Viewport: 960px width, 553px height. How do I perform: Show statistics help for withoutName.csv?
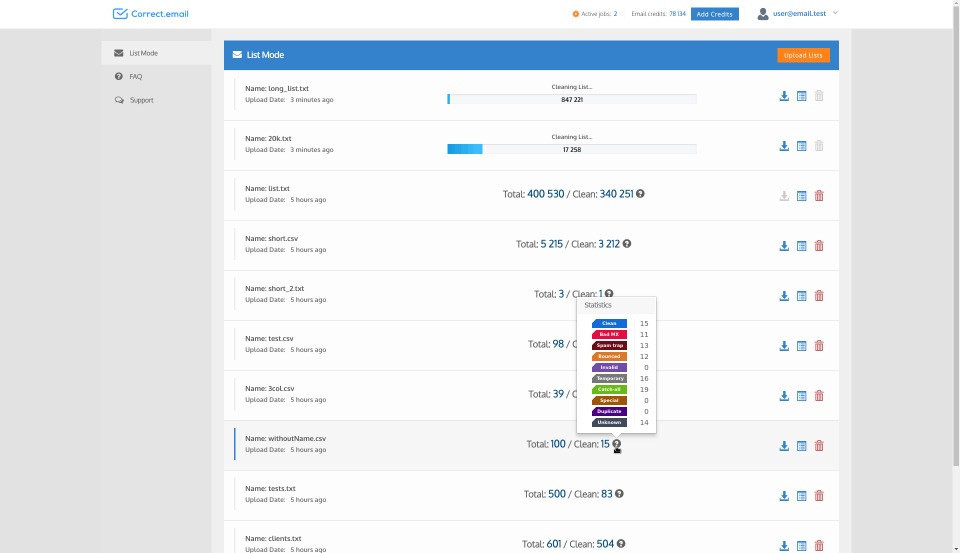coord(617,444)
